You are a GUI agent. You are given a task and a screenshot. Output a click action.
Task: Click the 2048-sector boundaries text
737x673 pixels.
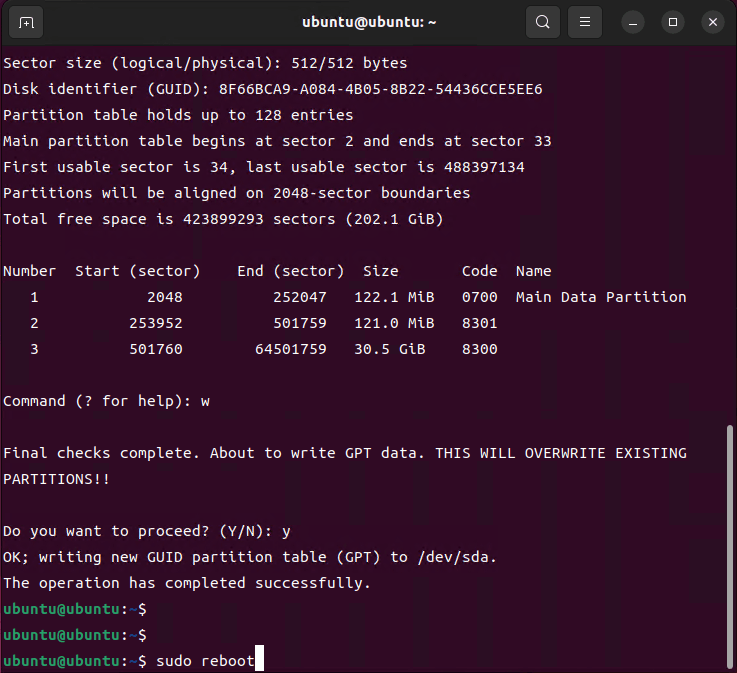pos(371,193)
